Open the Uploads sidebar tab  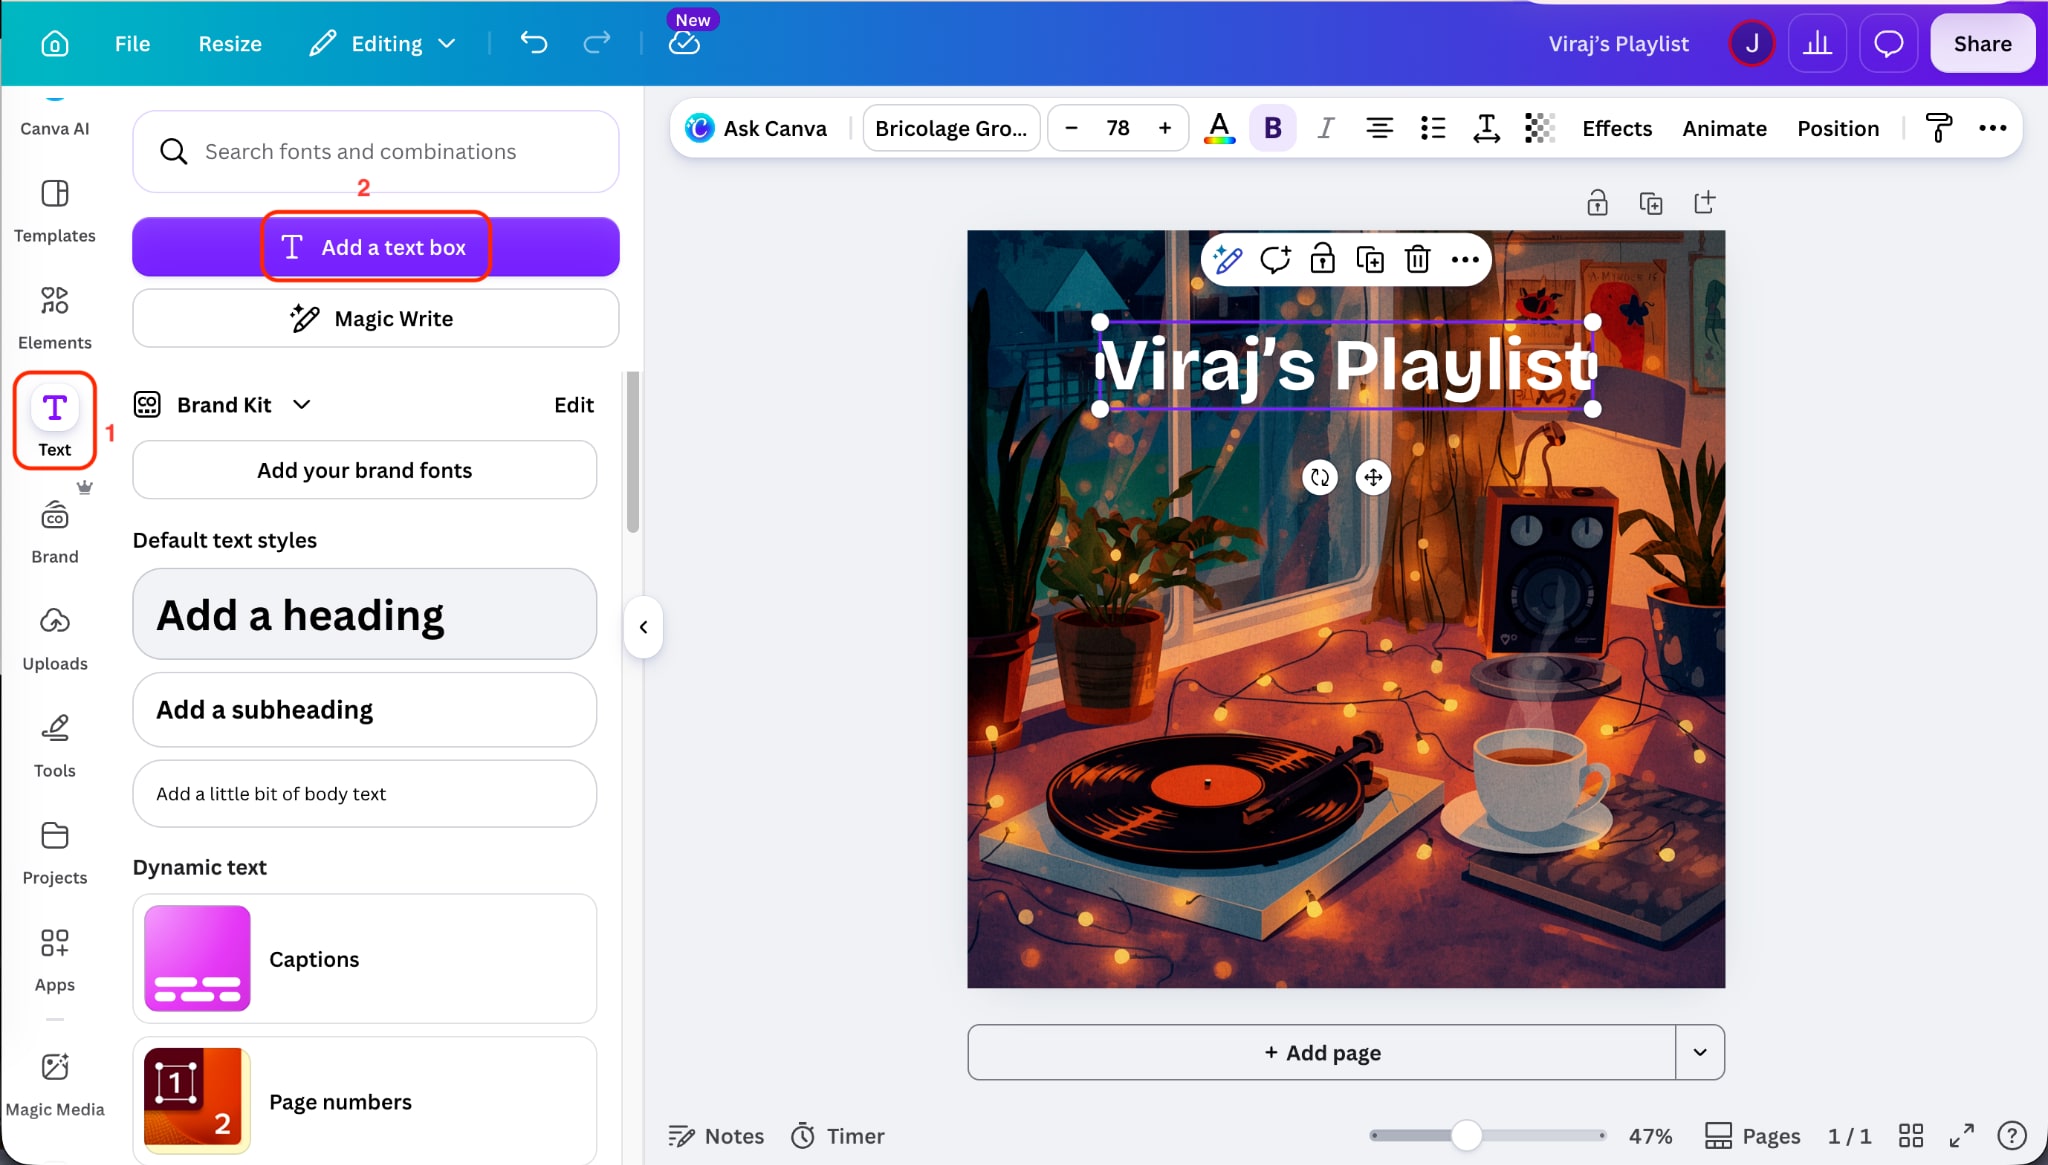(55, 639)
